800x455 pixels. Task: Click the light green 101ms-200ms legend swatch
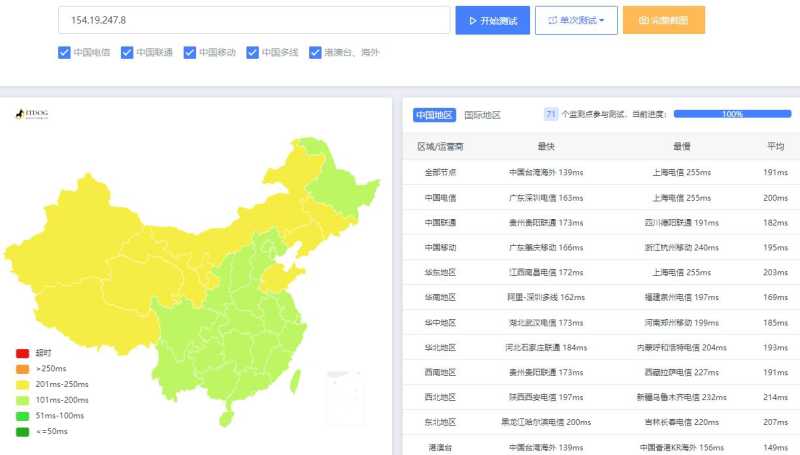[x=22, y=400]
